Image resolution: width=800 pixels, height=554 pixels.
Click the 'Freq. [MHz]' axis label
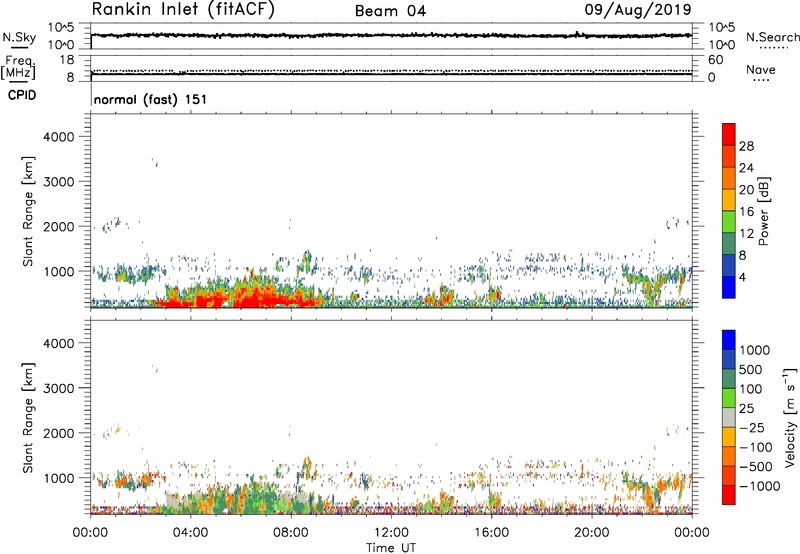(x=19, y=67)
